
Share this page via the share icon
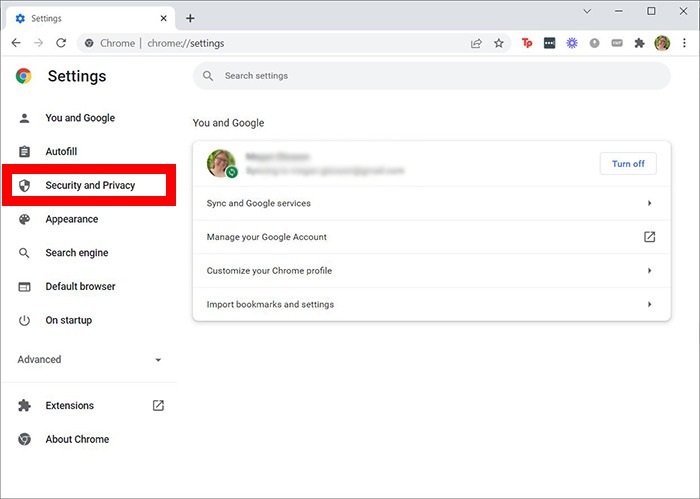(x=476, y=43)
